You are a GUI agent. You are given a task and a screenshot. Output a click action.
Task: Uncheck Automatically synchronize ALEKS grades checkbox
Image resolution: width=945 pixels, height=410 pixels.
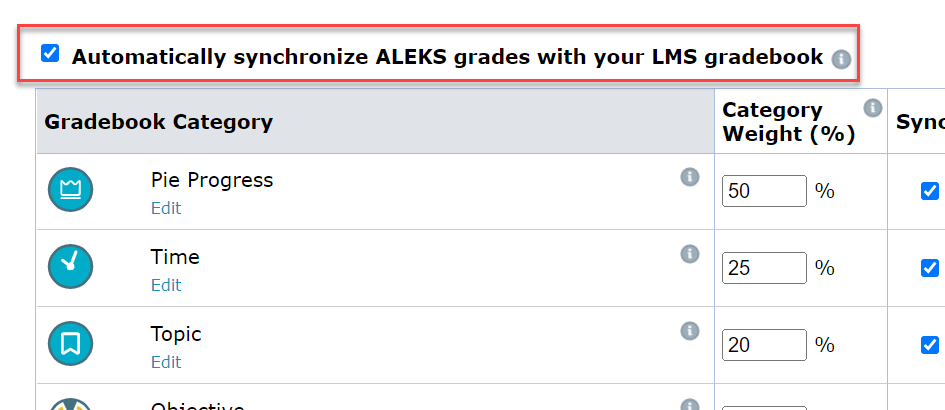(x=50, y=53)
